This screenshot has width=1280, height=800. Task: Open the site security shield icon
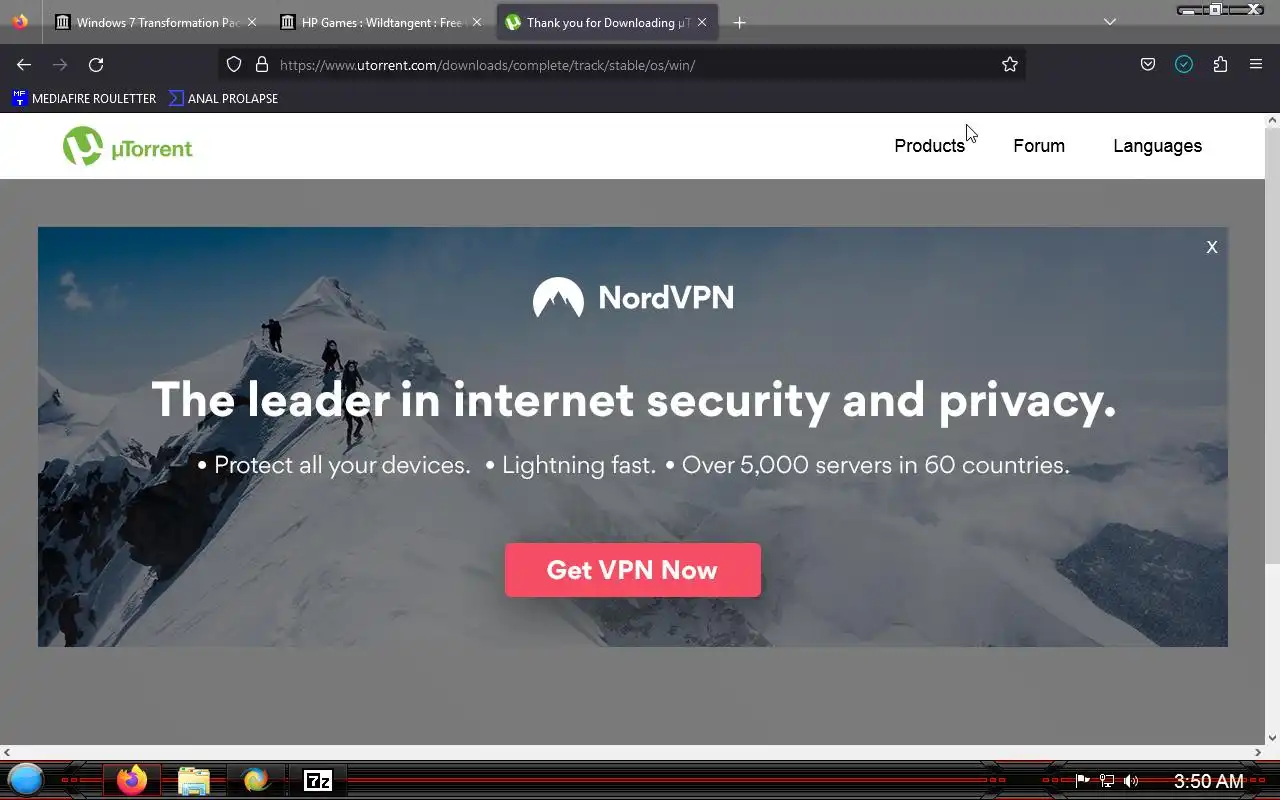(234, 65)
